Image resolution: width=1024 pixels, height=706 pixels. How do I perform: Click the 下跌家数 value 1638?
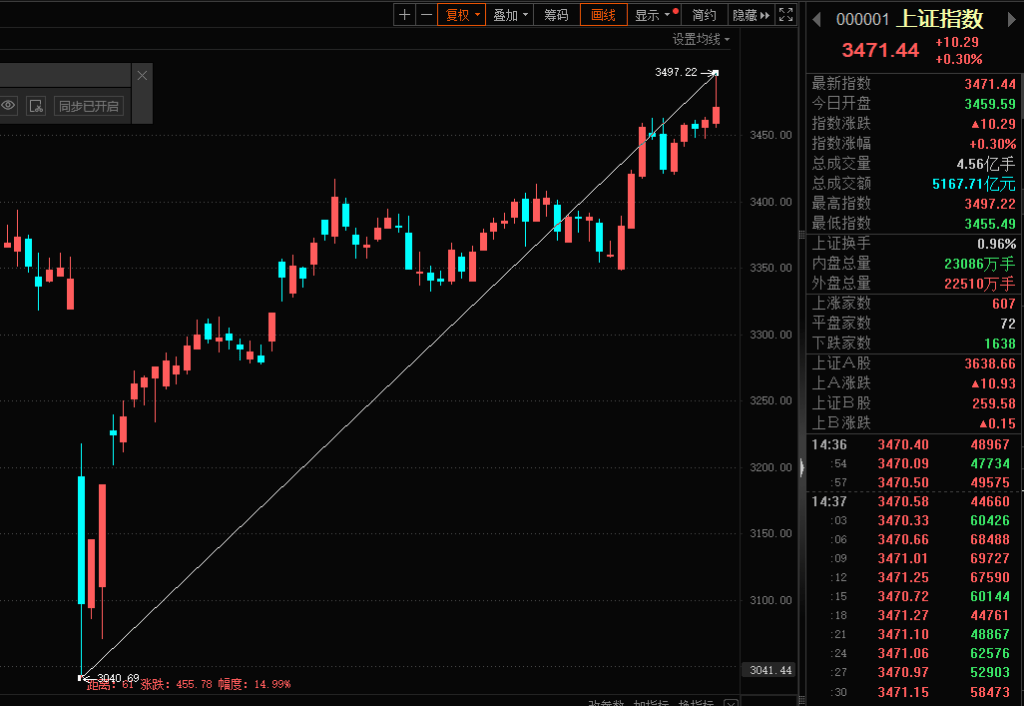click(x=1000, y=344)
